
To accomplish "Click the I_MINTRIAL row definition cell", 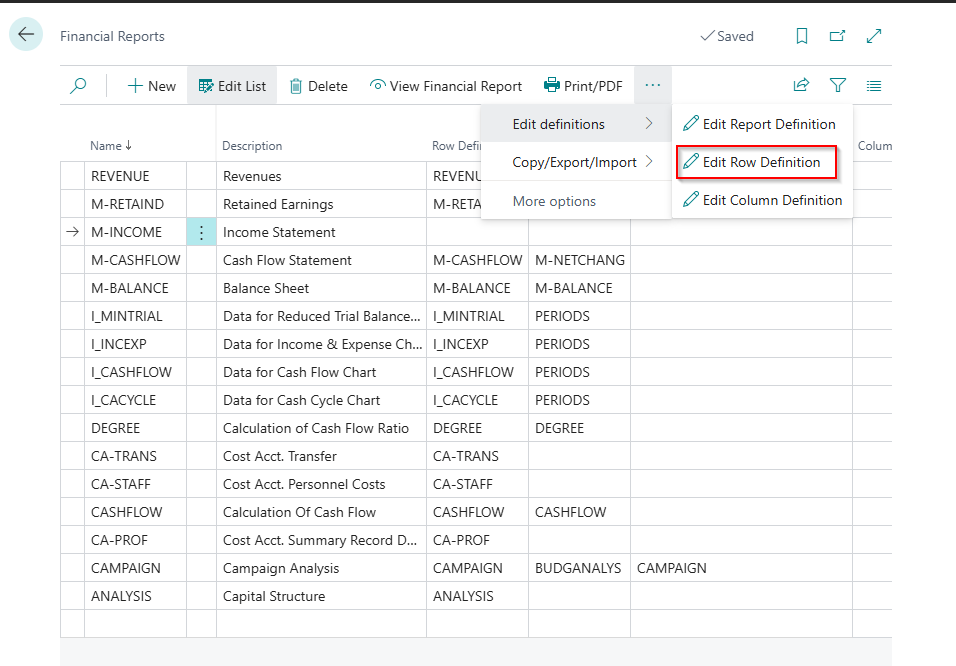I will coord(477,317).
